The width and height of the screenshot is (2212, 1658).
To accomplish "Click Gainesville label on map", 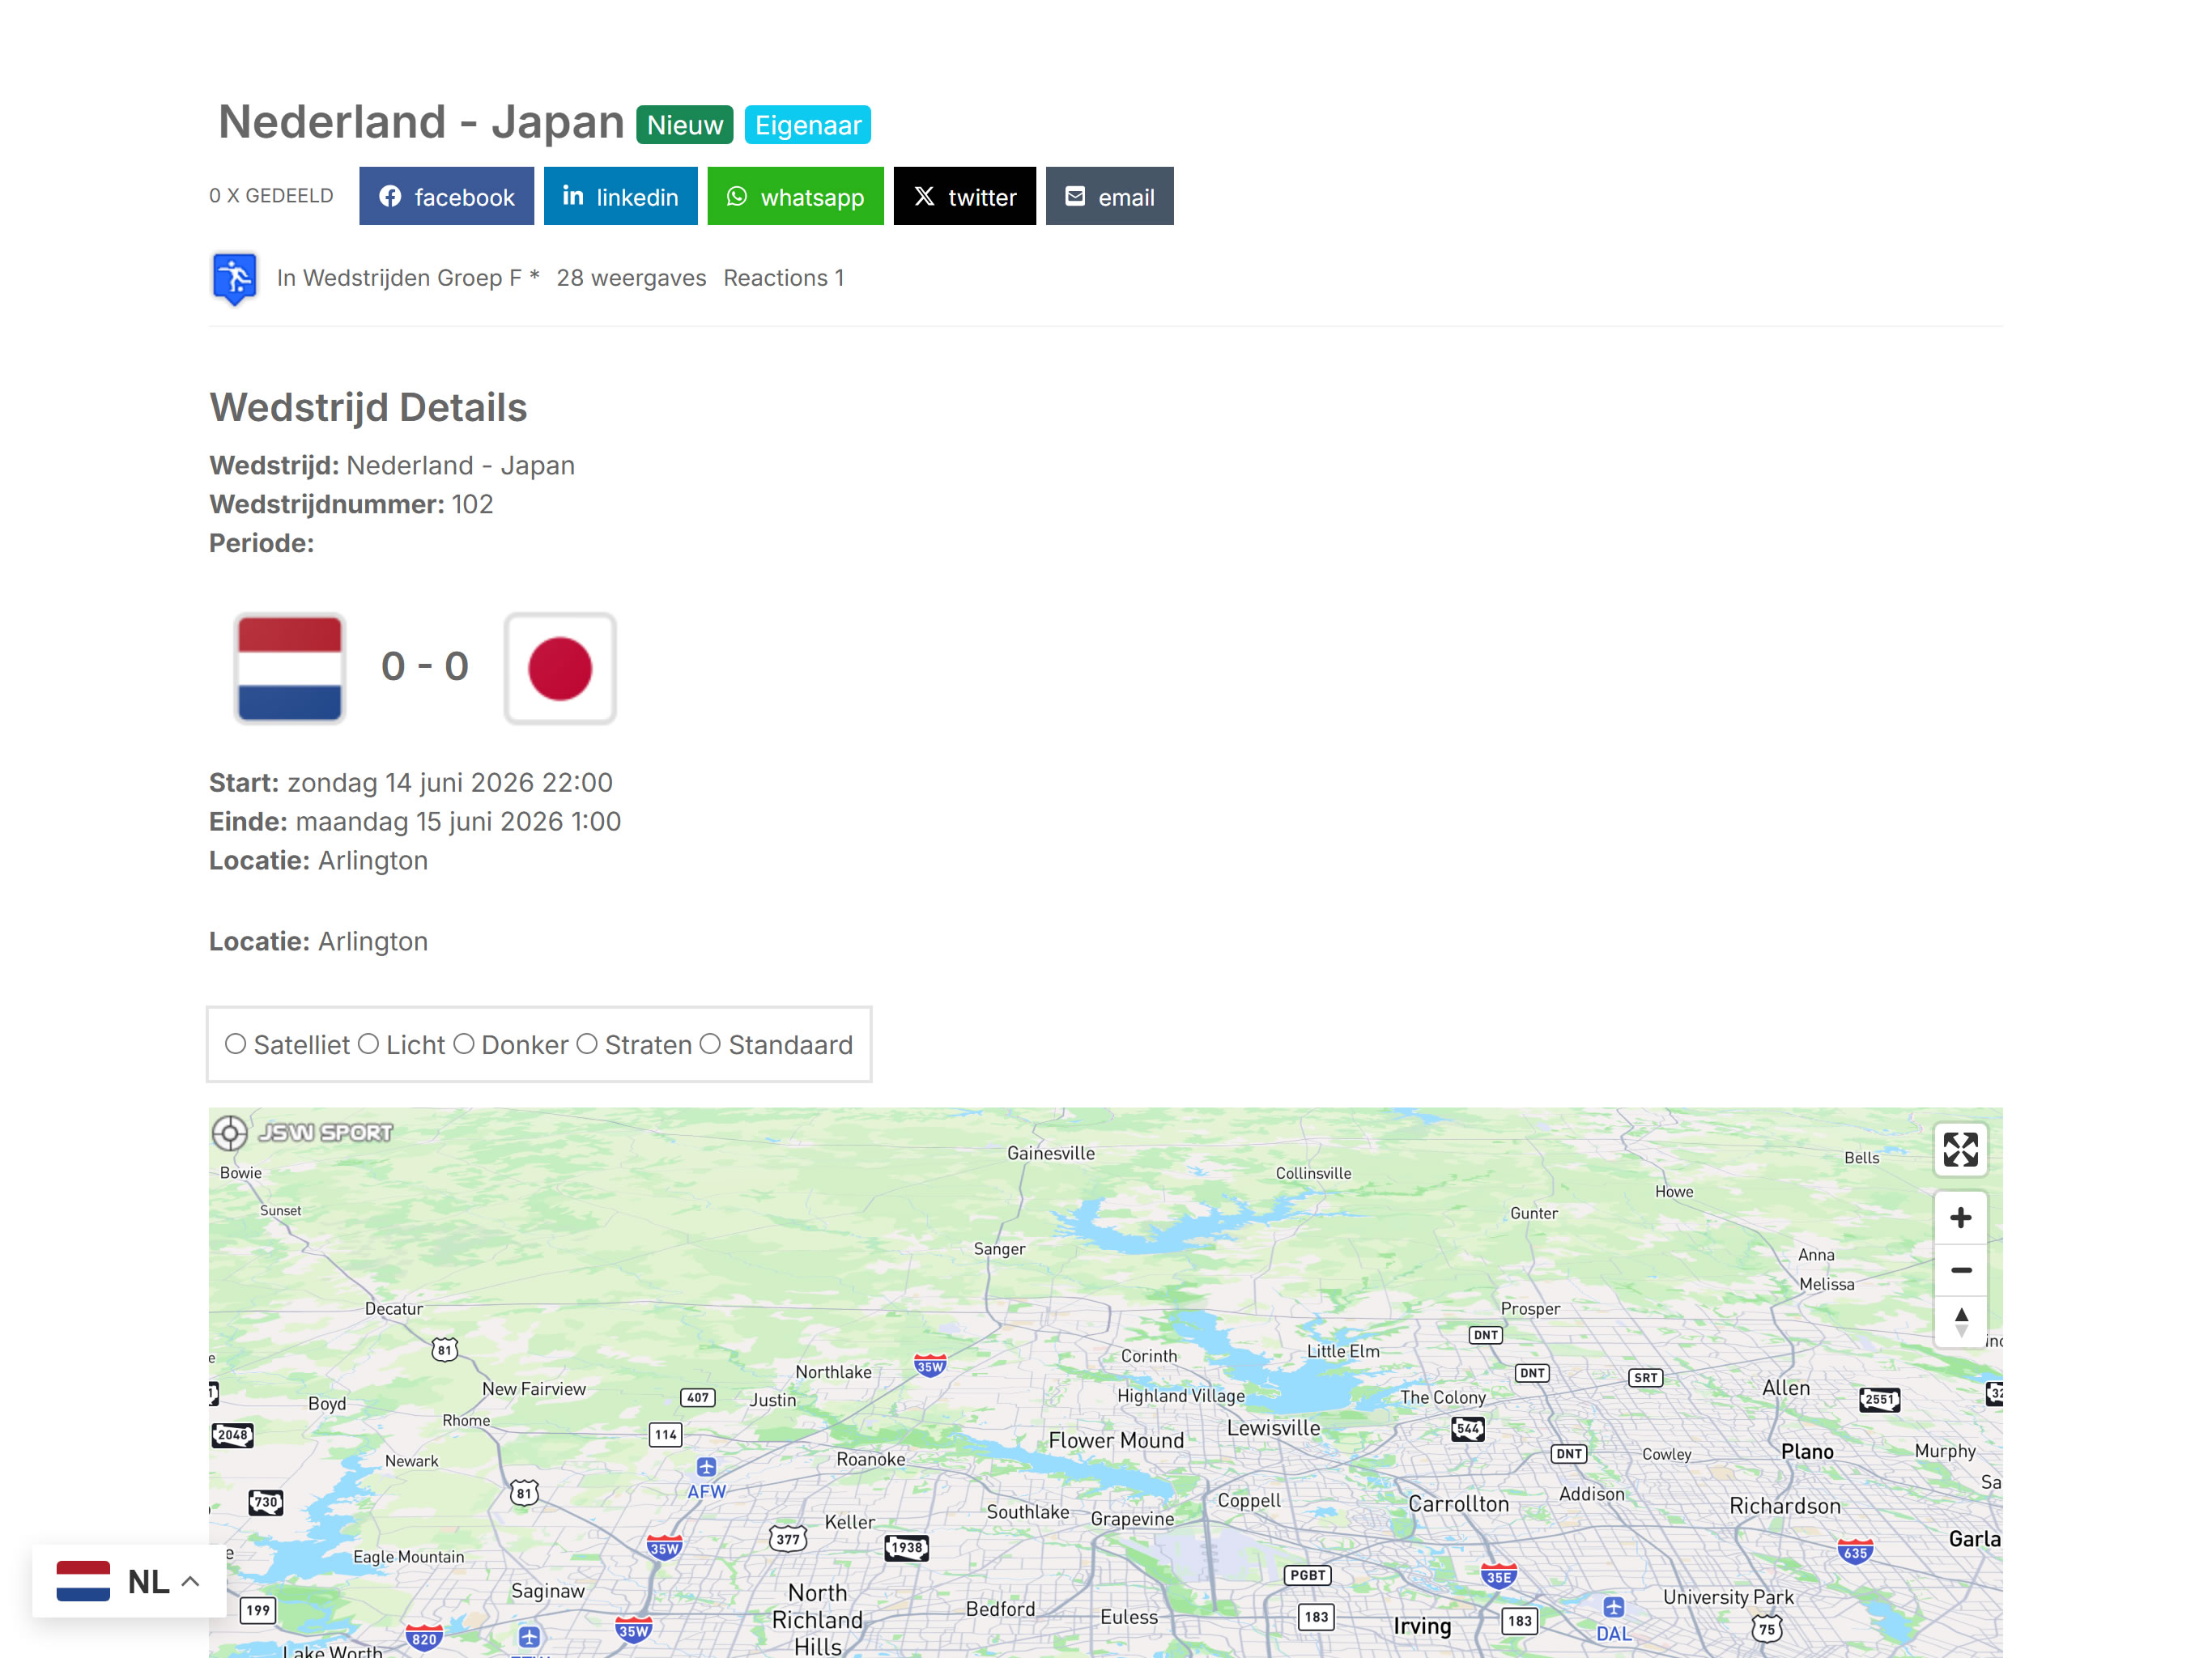I will (1050, 1153).
